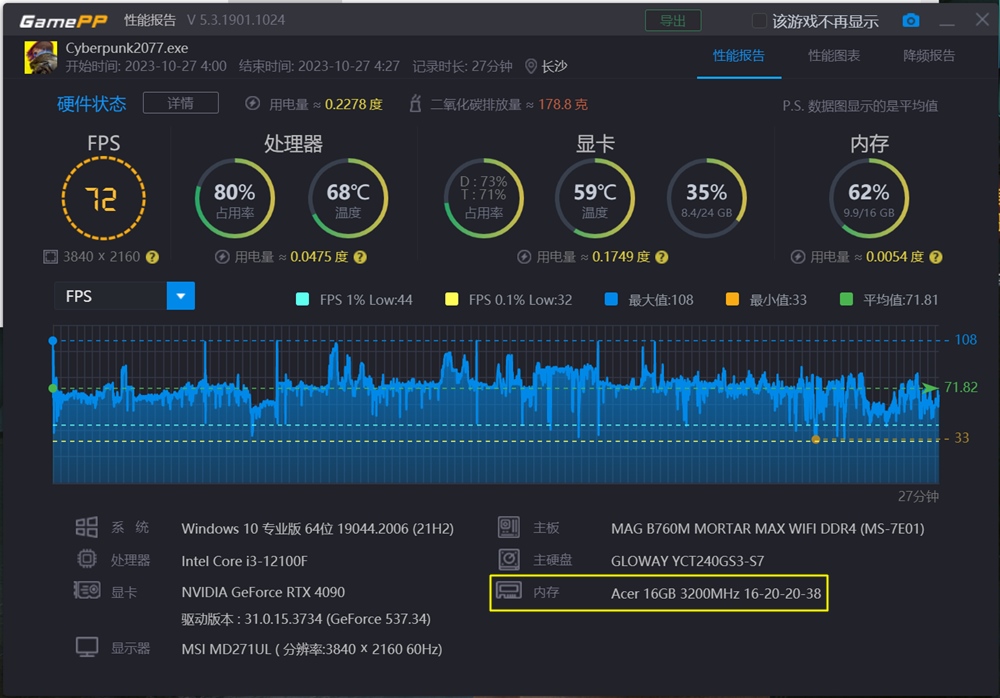Click the MSI MD271UL monitor text
Viewport: 1000px width, 698px height.
[x=311, y=649]
